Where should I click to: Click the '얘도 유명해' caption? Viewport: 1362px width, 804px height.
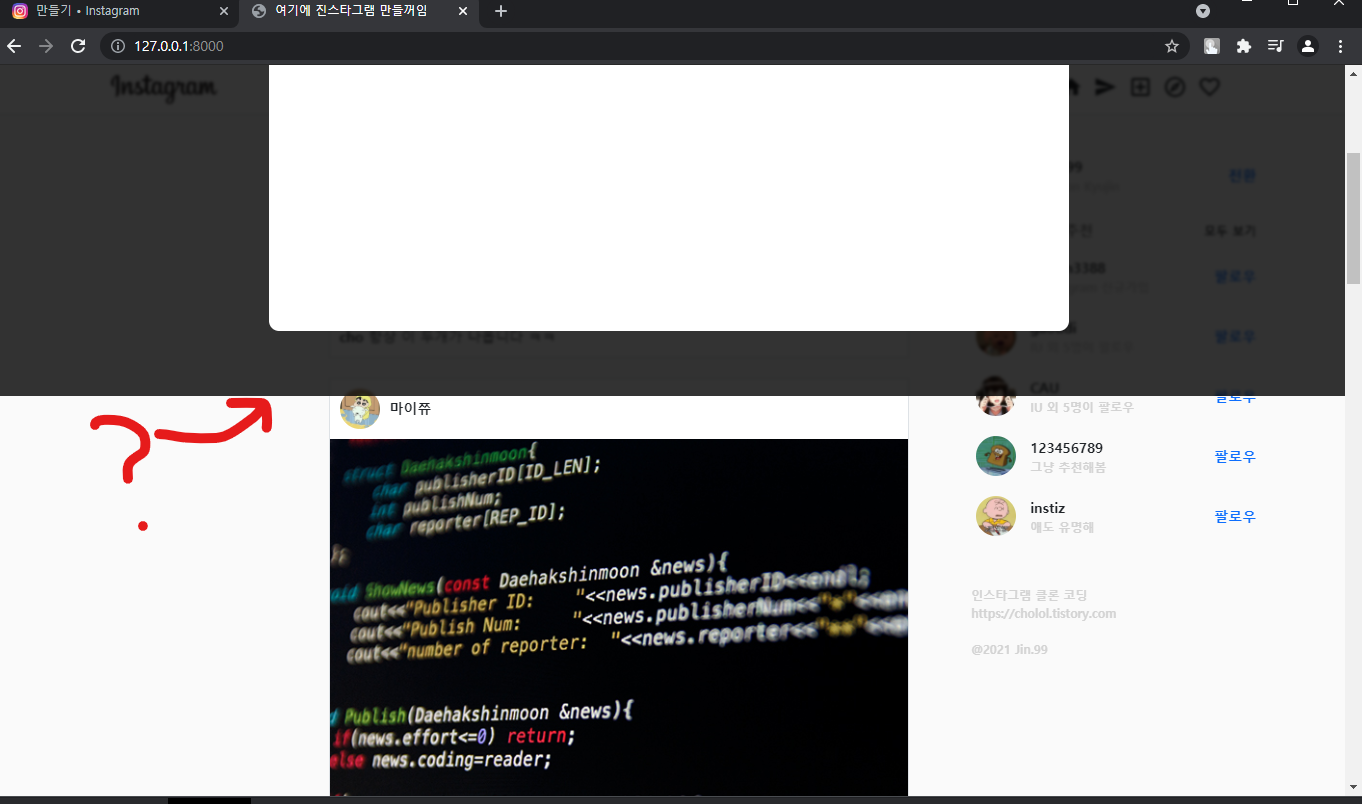[x=1062, y=527]
